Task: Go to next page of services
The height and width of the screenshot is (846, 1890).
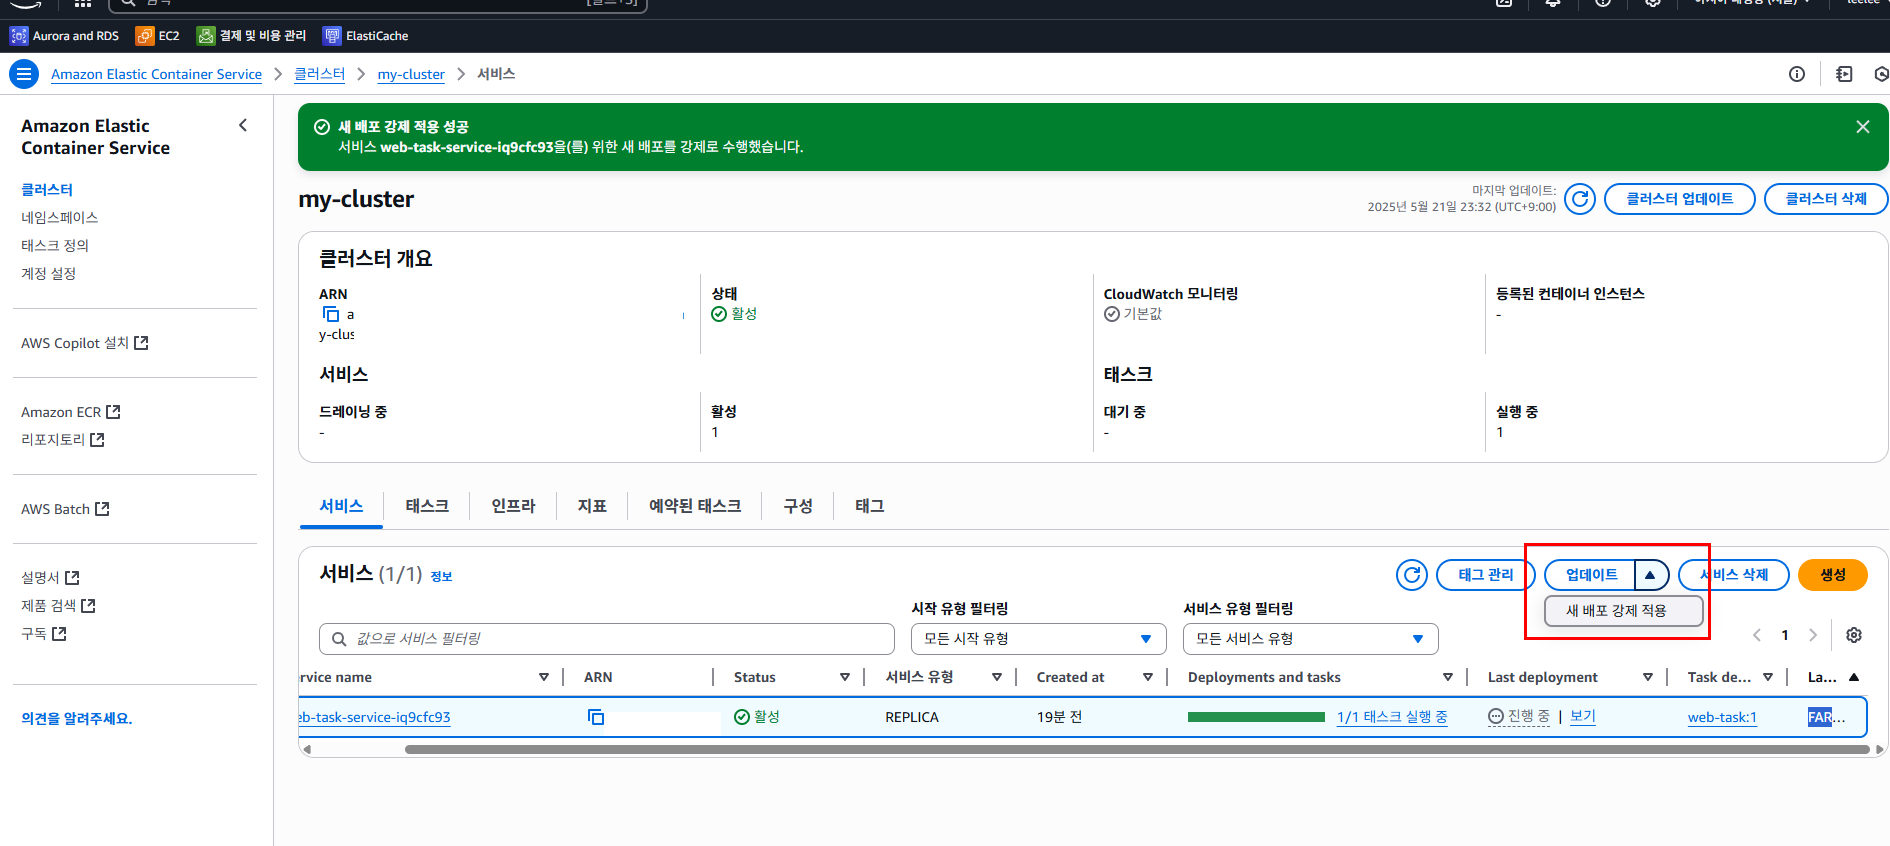Action: click(1813, 635)
